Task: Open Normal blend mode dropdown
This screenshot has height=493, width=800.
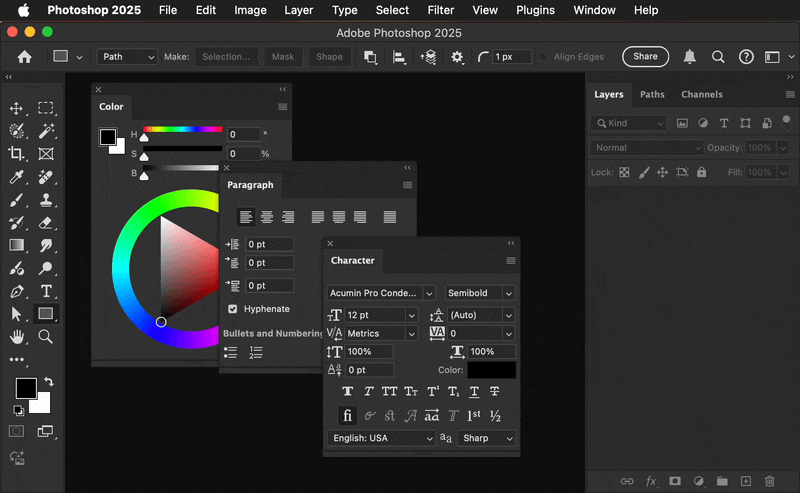Action: click(646, 148)
